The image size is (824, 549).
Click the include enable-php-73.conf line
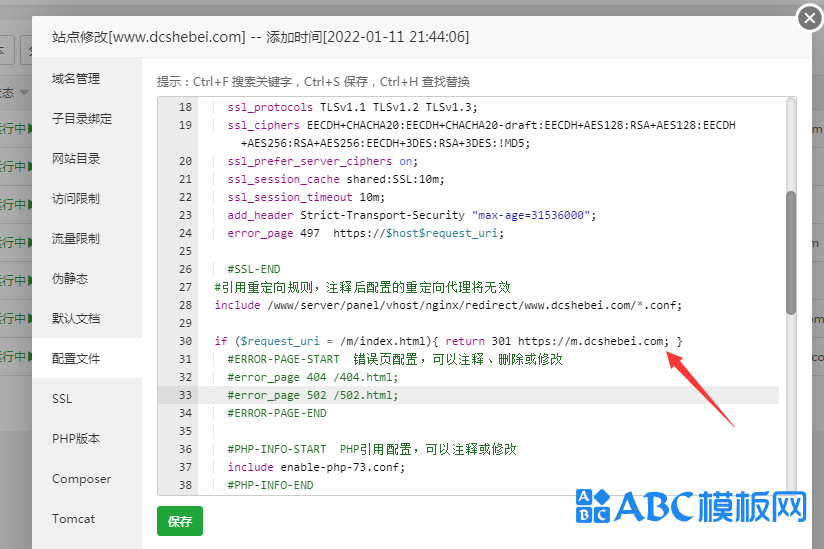316,467
